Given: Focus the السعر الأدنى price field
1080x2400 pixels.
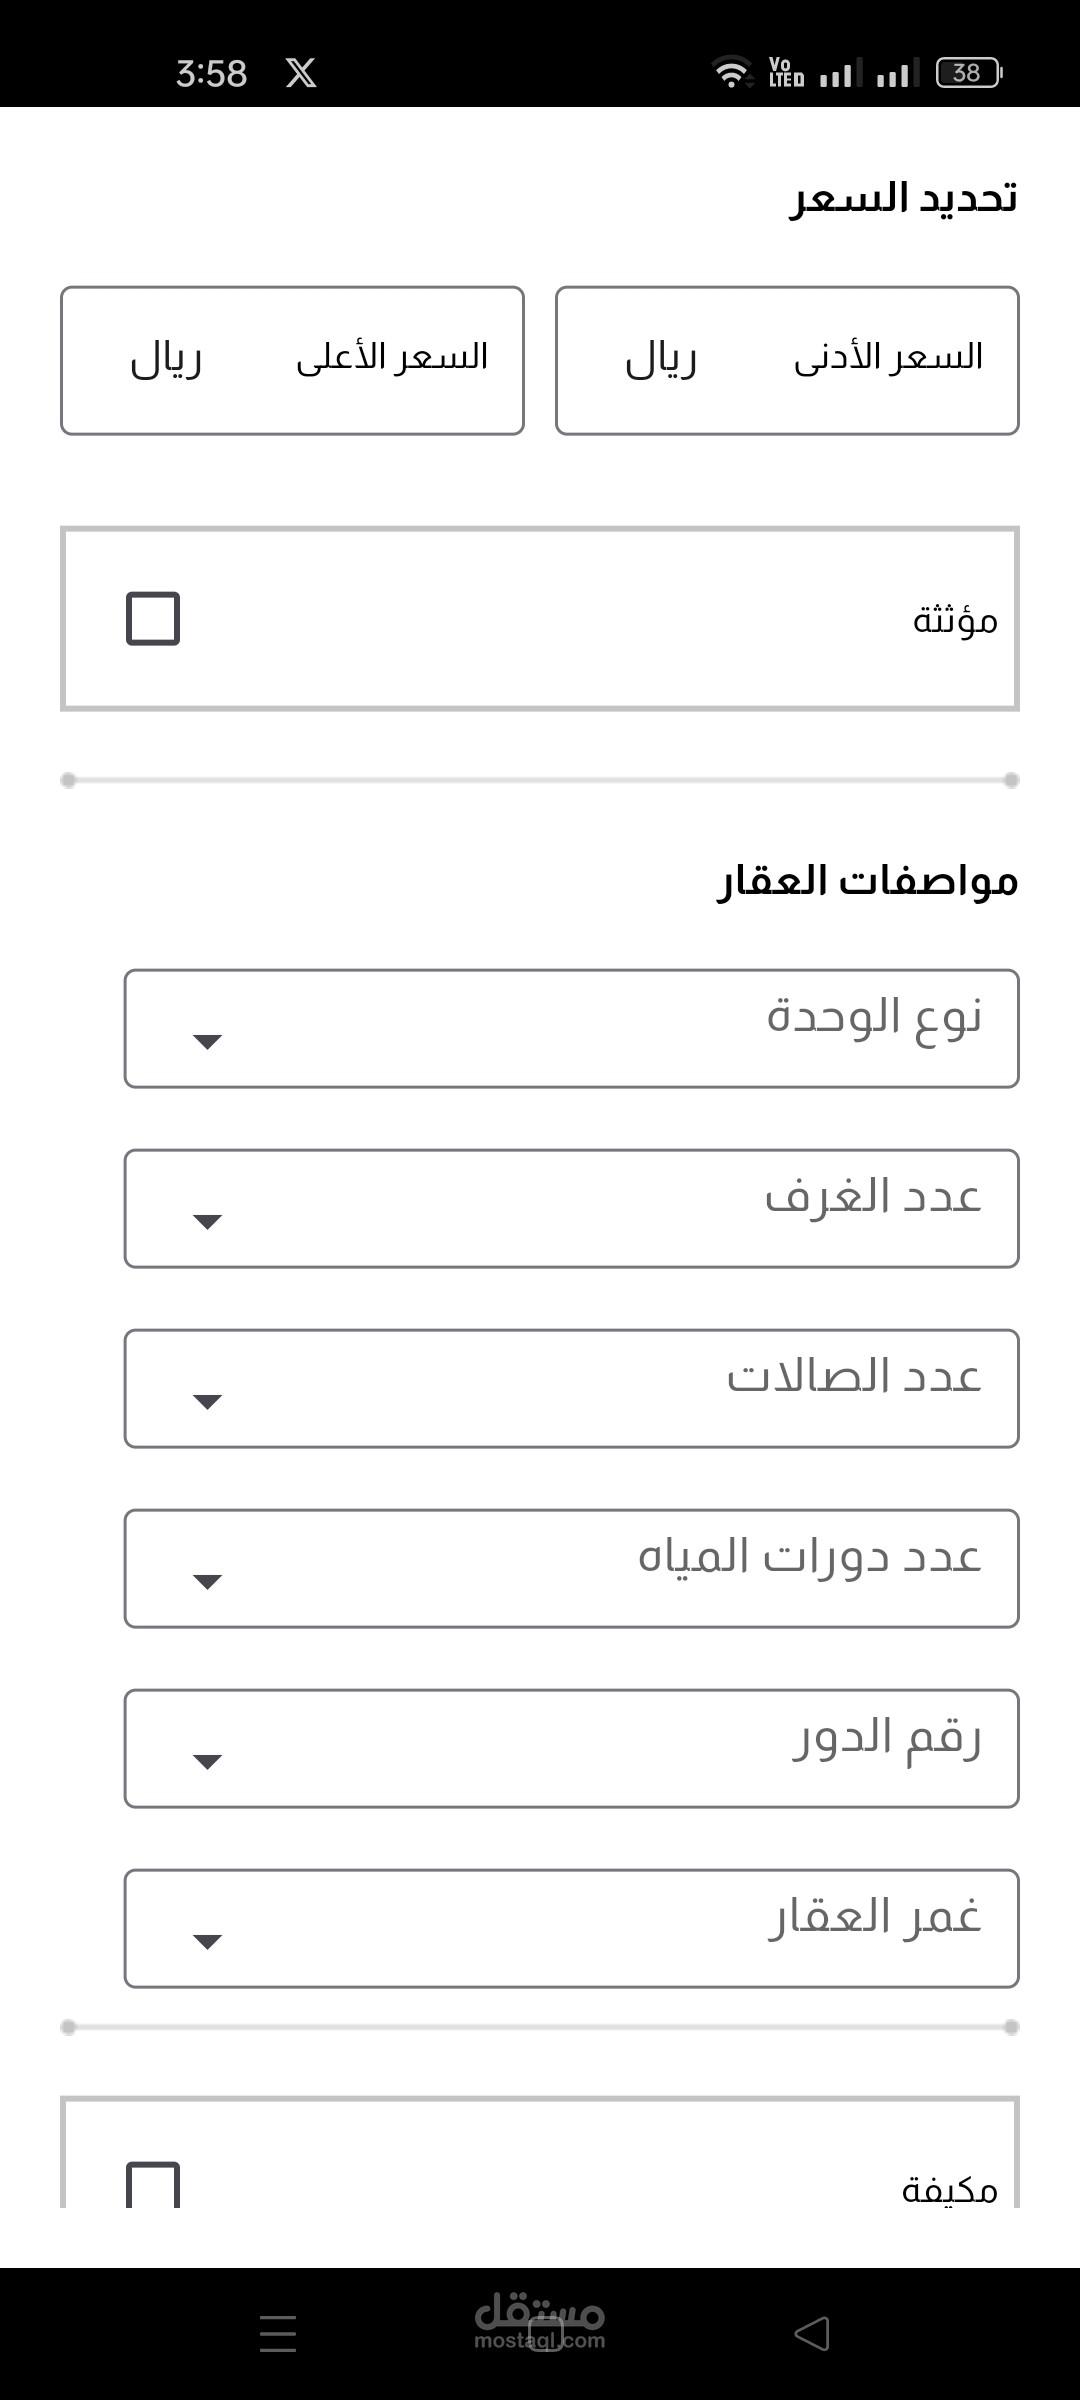Looking at the screenshot, I should coord(787,360).
